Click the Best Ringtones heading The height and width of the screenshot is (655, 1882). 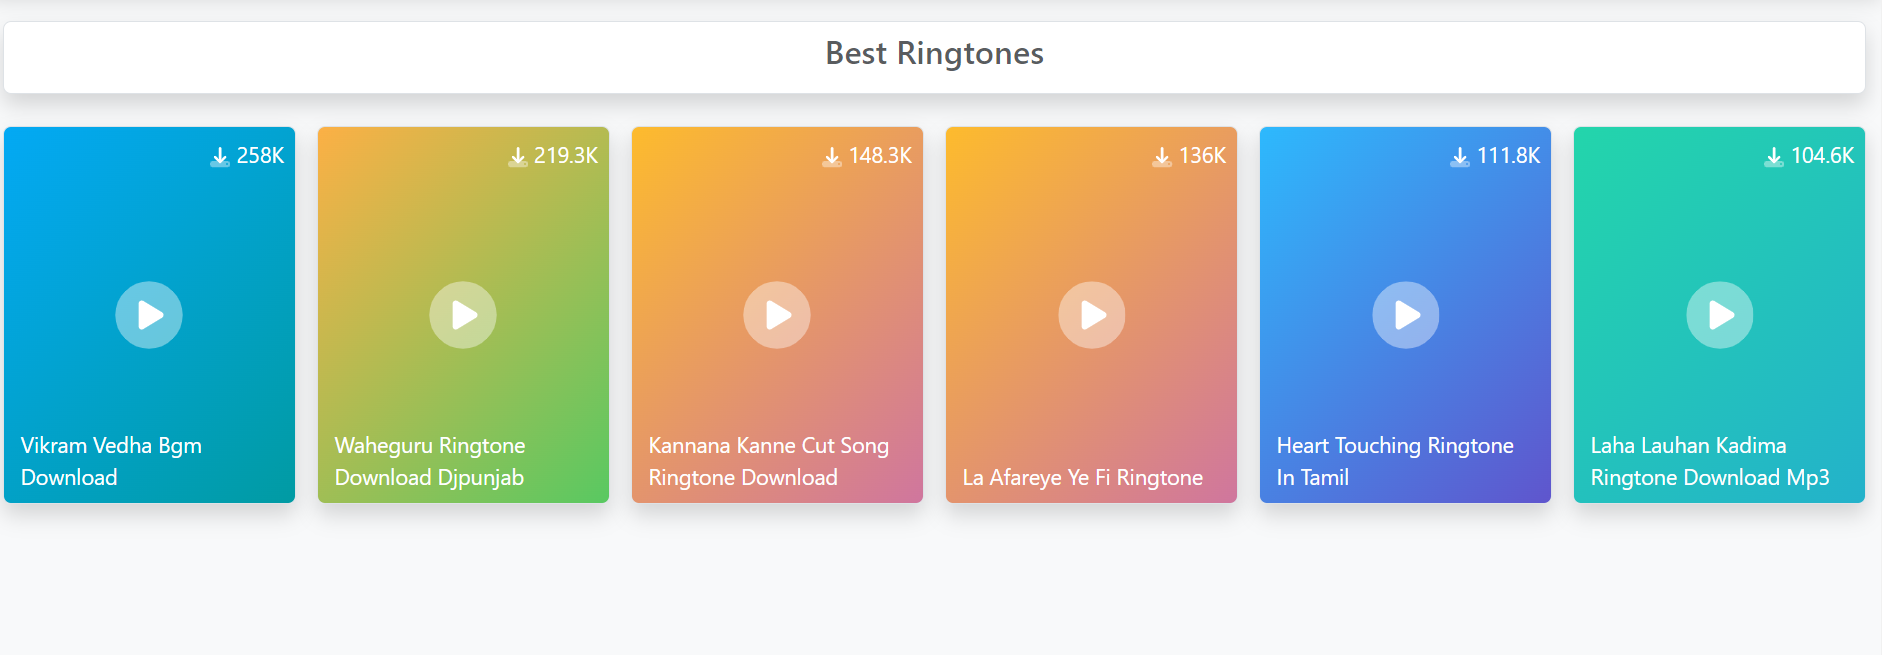(x=934, y=53)
